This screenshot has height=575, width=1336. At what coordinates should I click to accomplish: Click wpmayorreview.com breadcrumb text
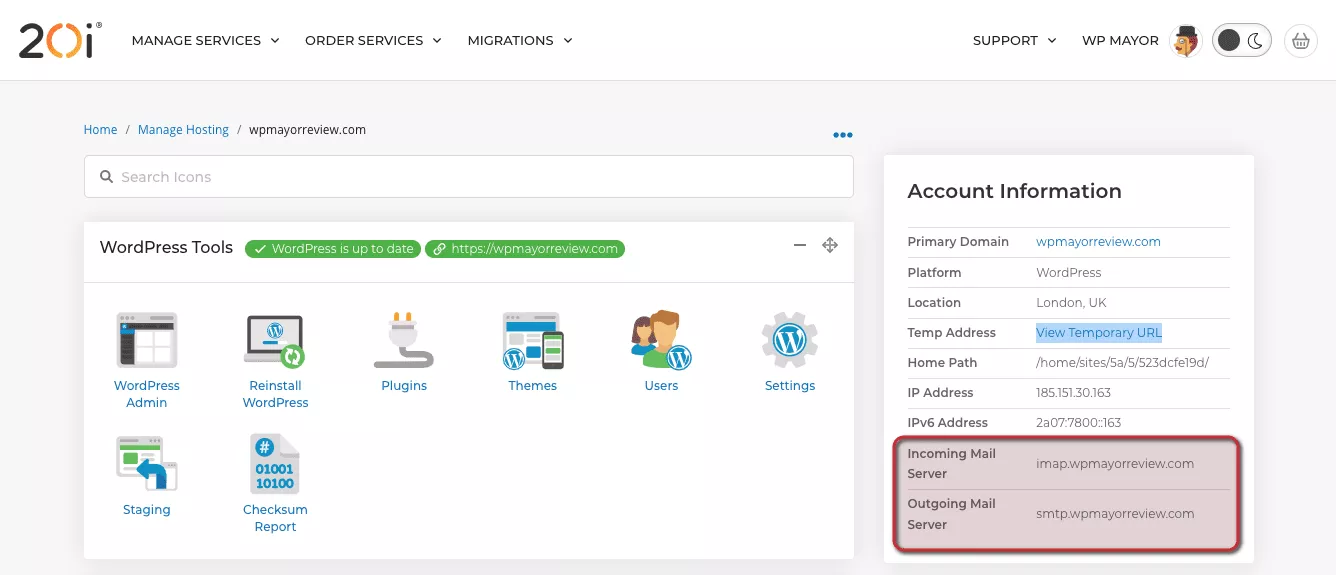point(307,130)
